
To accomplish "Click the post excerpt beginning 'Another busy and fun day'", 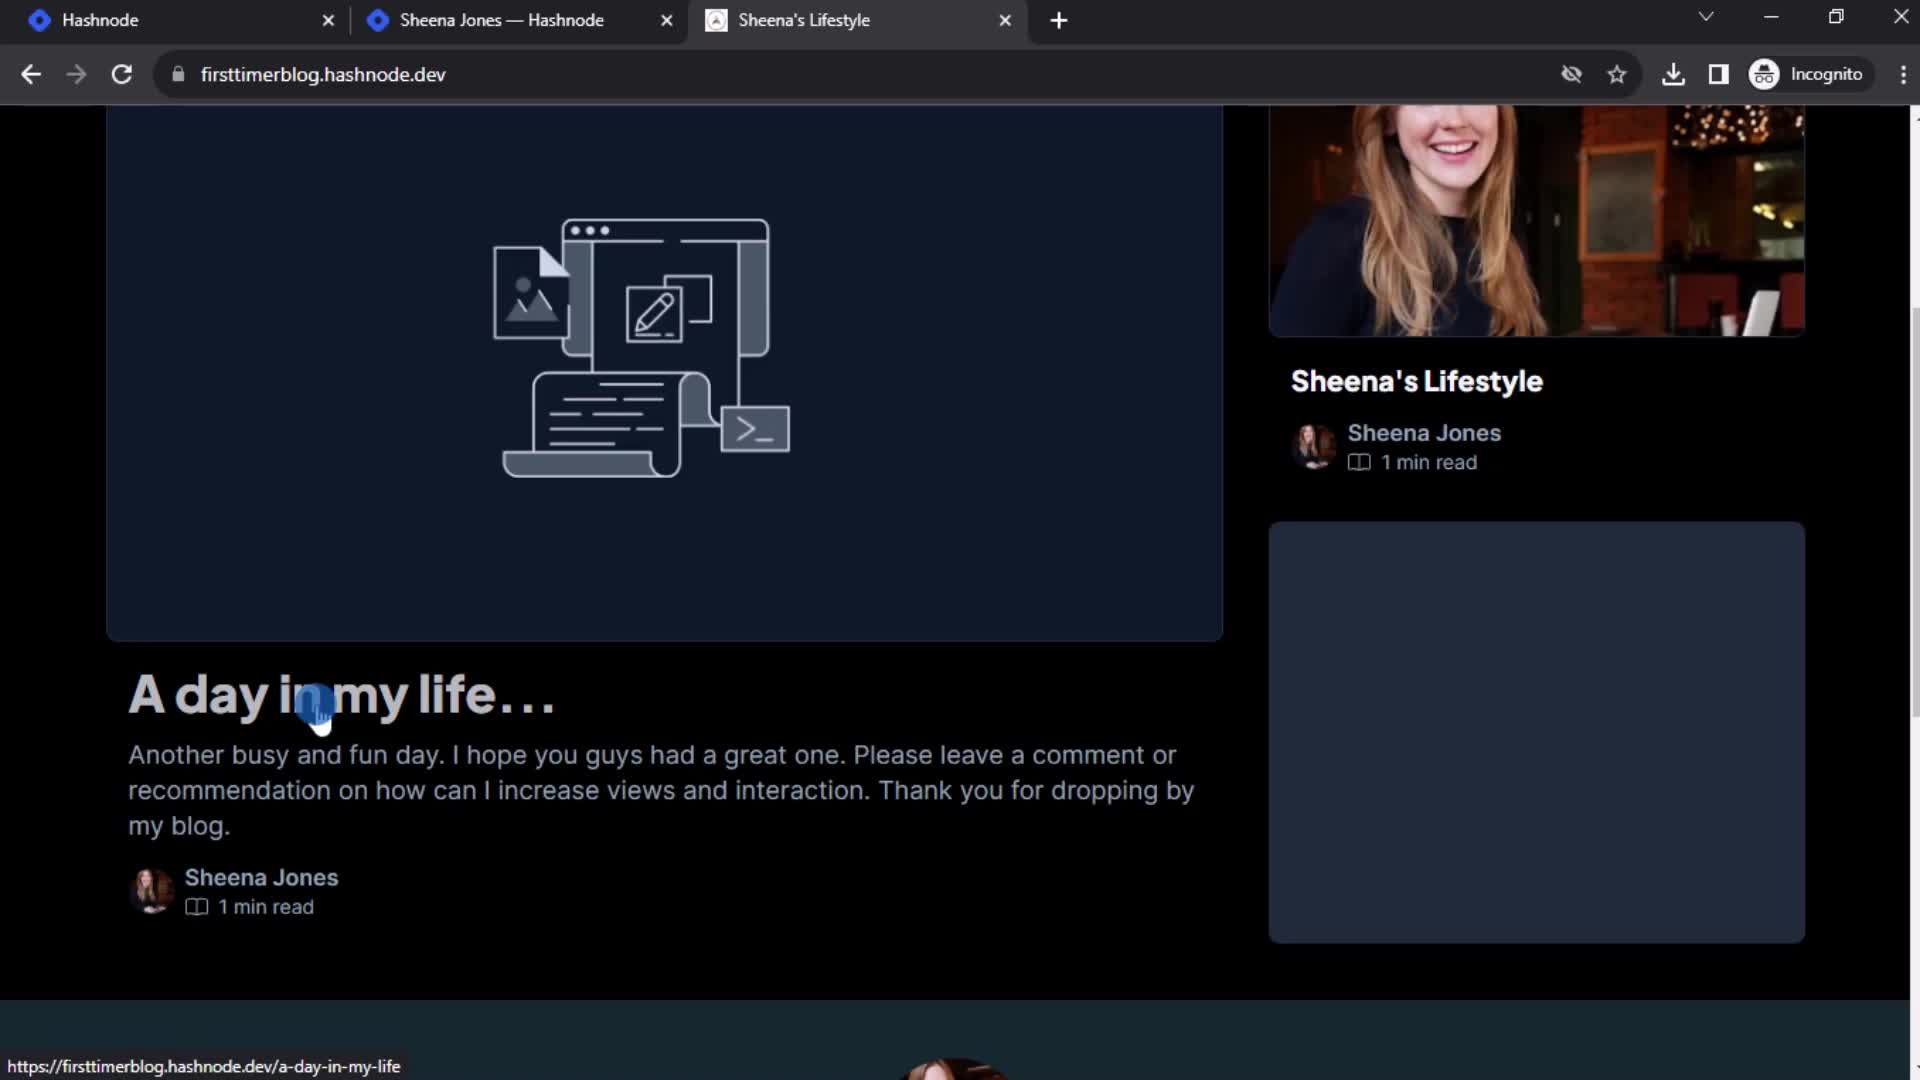I will [661, 790].
